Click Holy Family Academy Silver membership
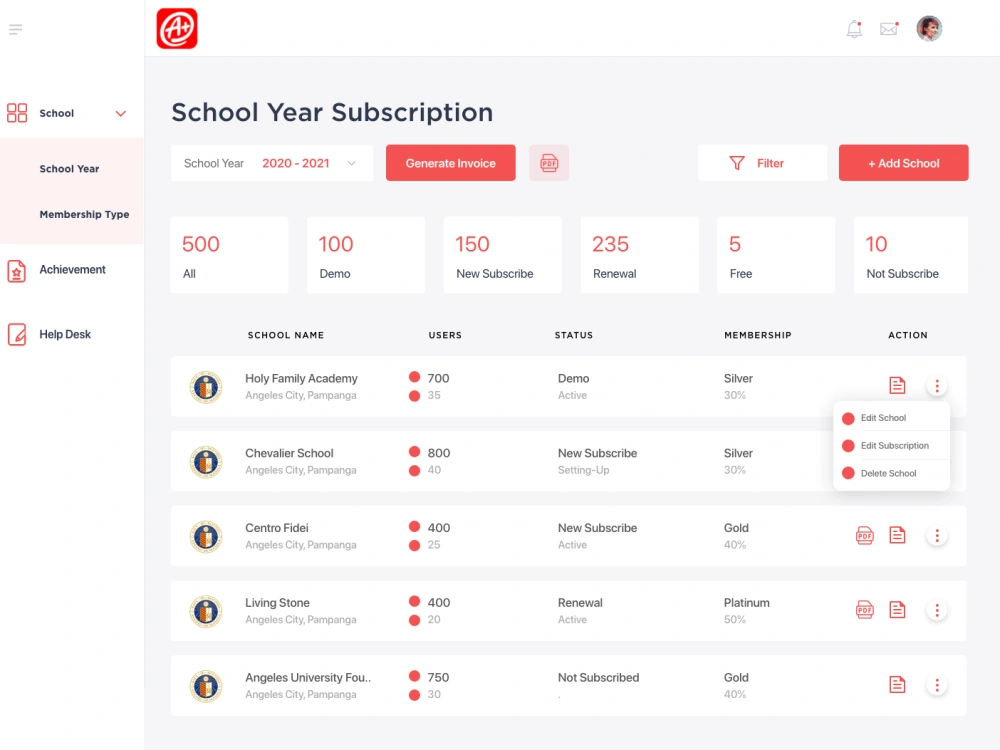The width and height of the screenshot is (1000, 750). click(738, 379)
